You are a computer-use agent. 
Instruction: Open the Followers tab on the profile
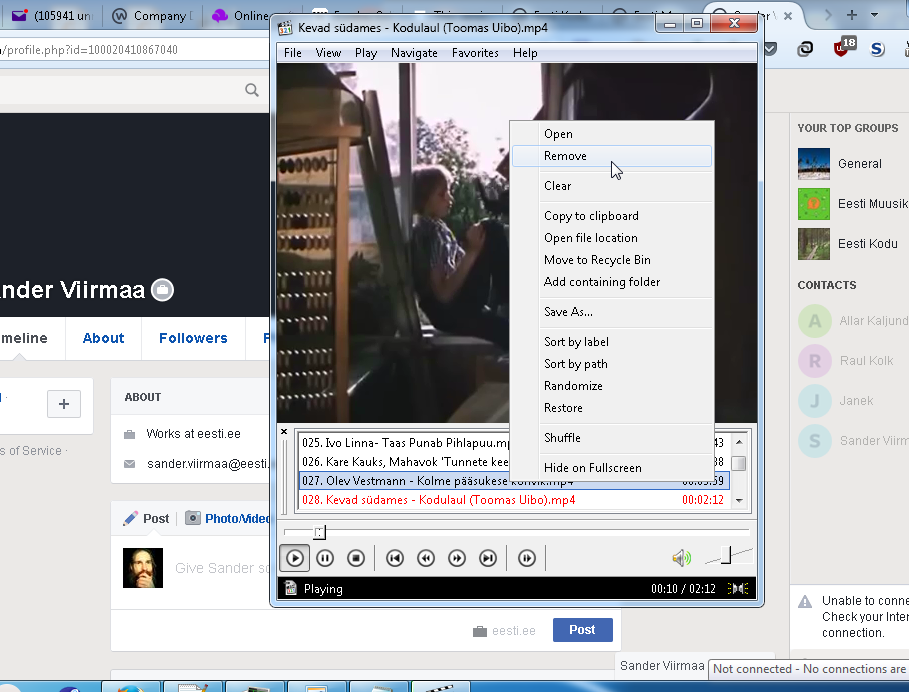(x=193, y=338)
